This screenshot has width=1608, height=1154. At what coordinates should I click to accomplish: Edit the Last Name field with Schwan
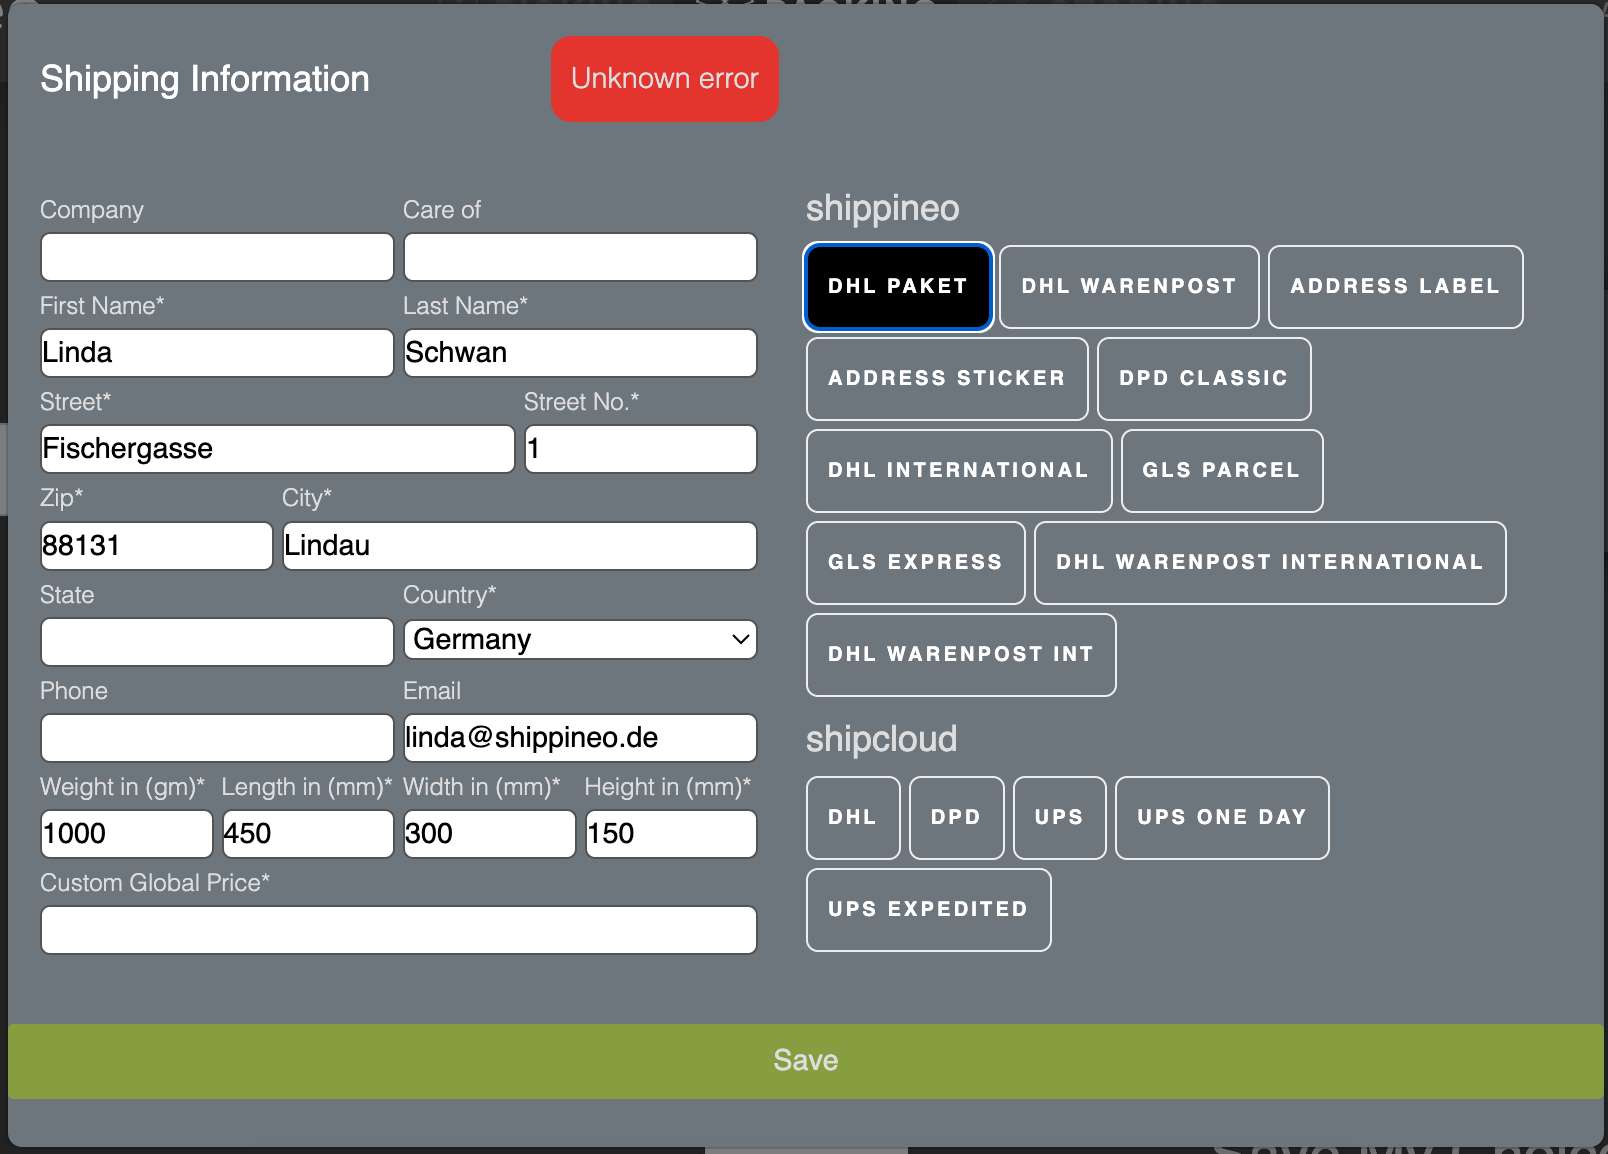point(580,353)
